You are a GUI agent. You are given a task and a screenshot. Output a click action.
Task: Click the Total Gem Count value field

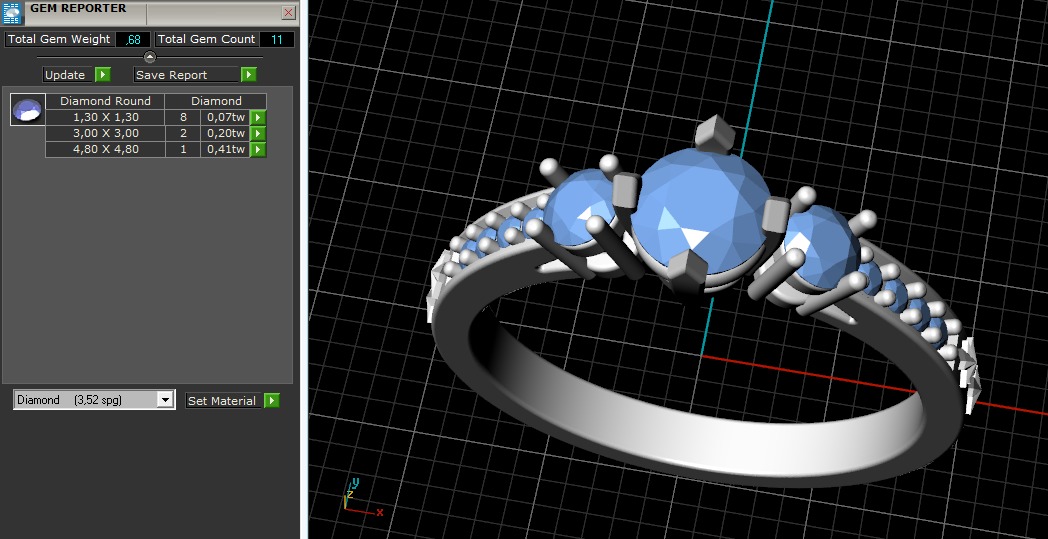click(x=277, y=39)
